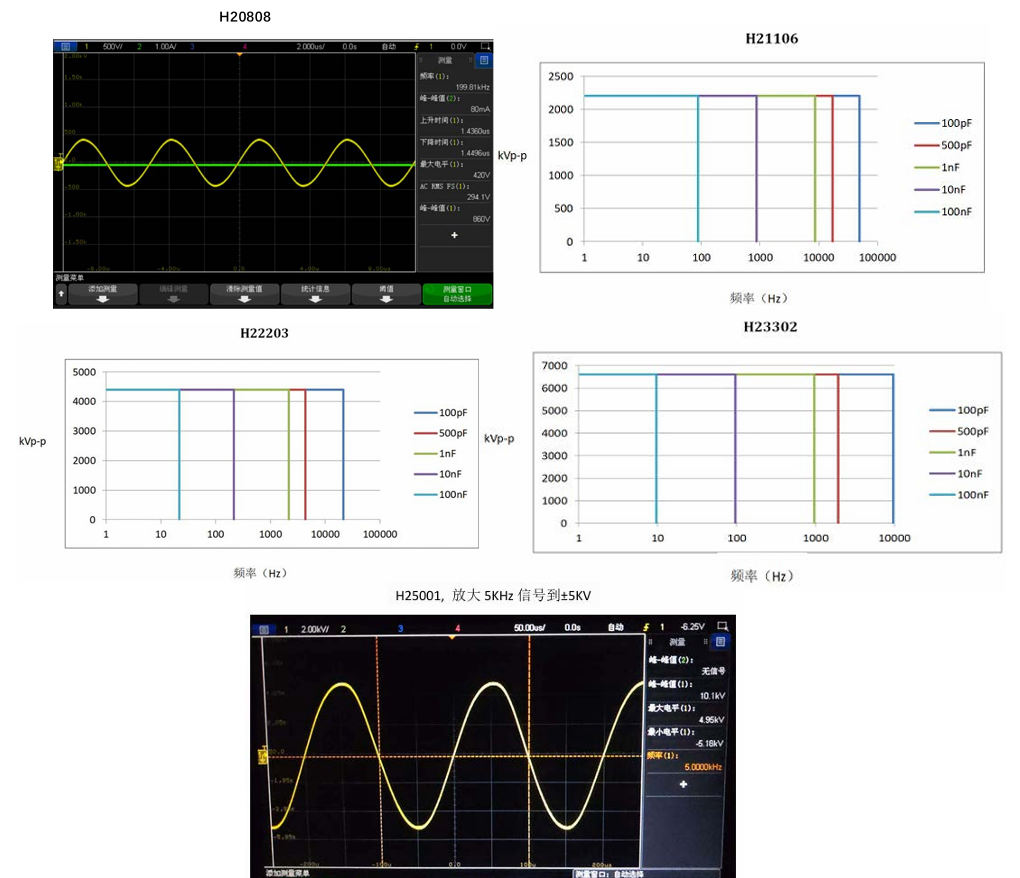Select the 测量 tab in H25001 sidebar

coord(677,642)
